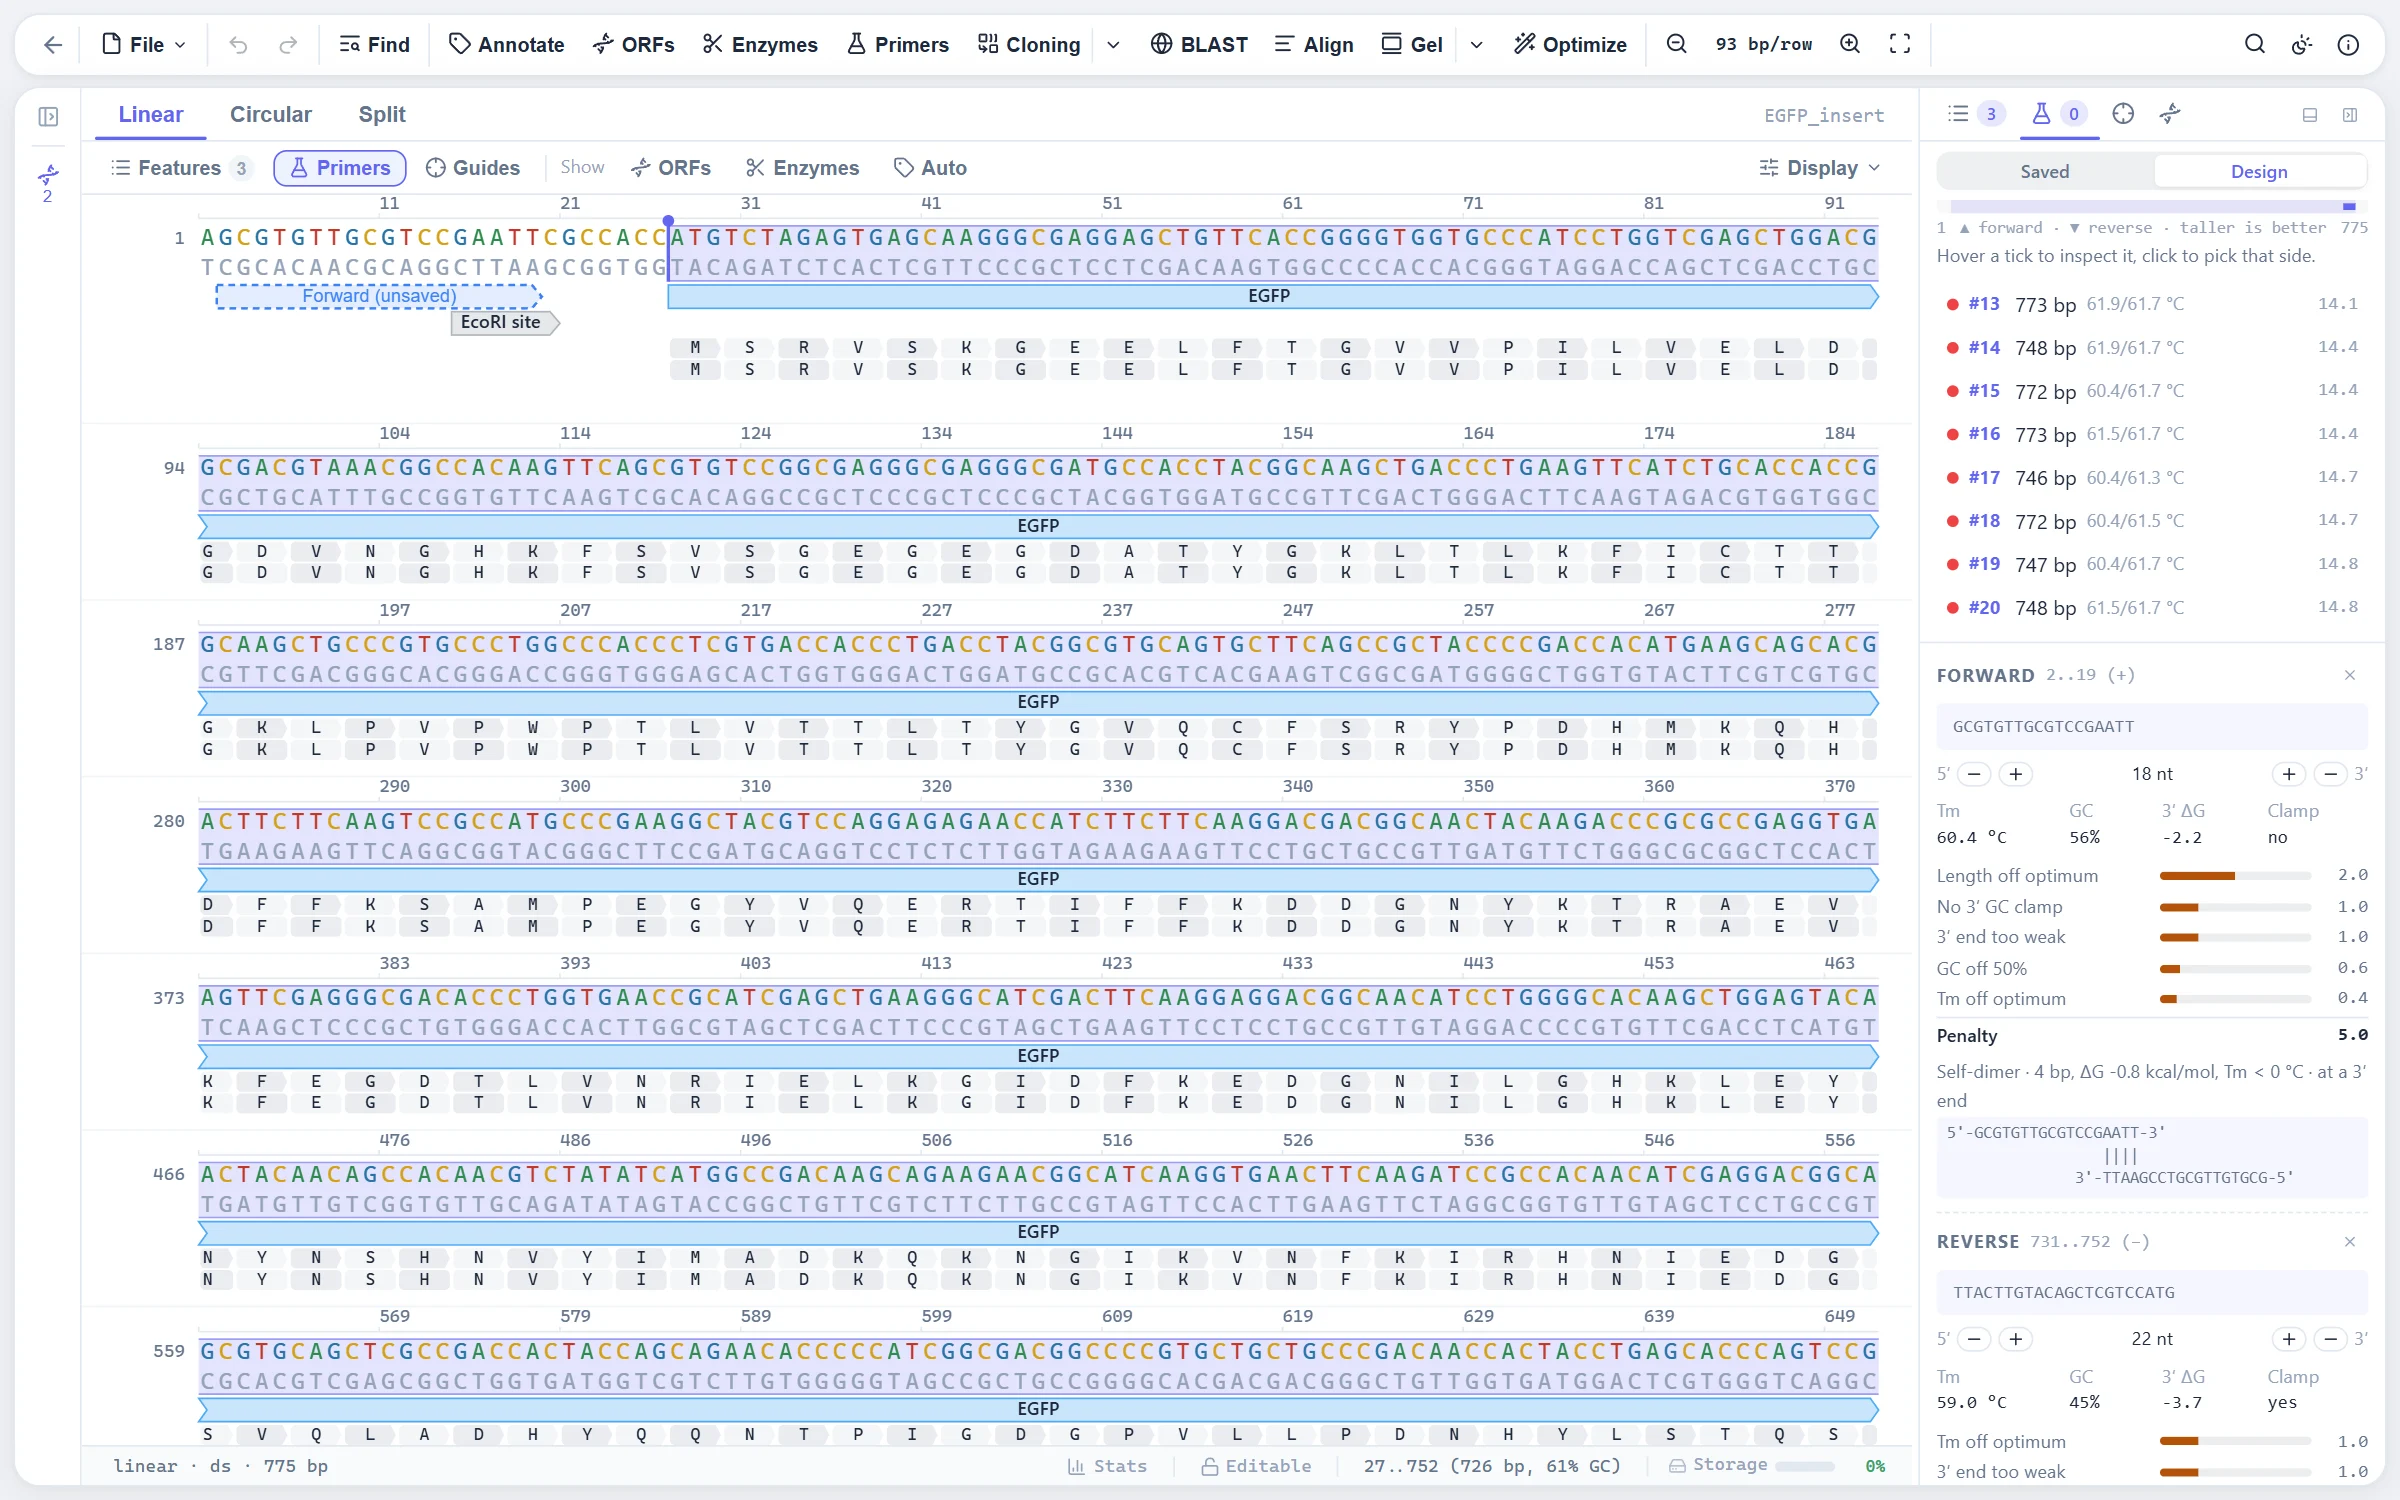Collapse the left sidebar panel icon
This screenshot has height=1500, width=2400.
pos(48,117)
